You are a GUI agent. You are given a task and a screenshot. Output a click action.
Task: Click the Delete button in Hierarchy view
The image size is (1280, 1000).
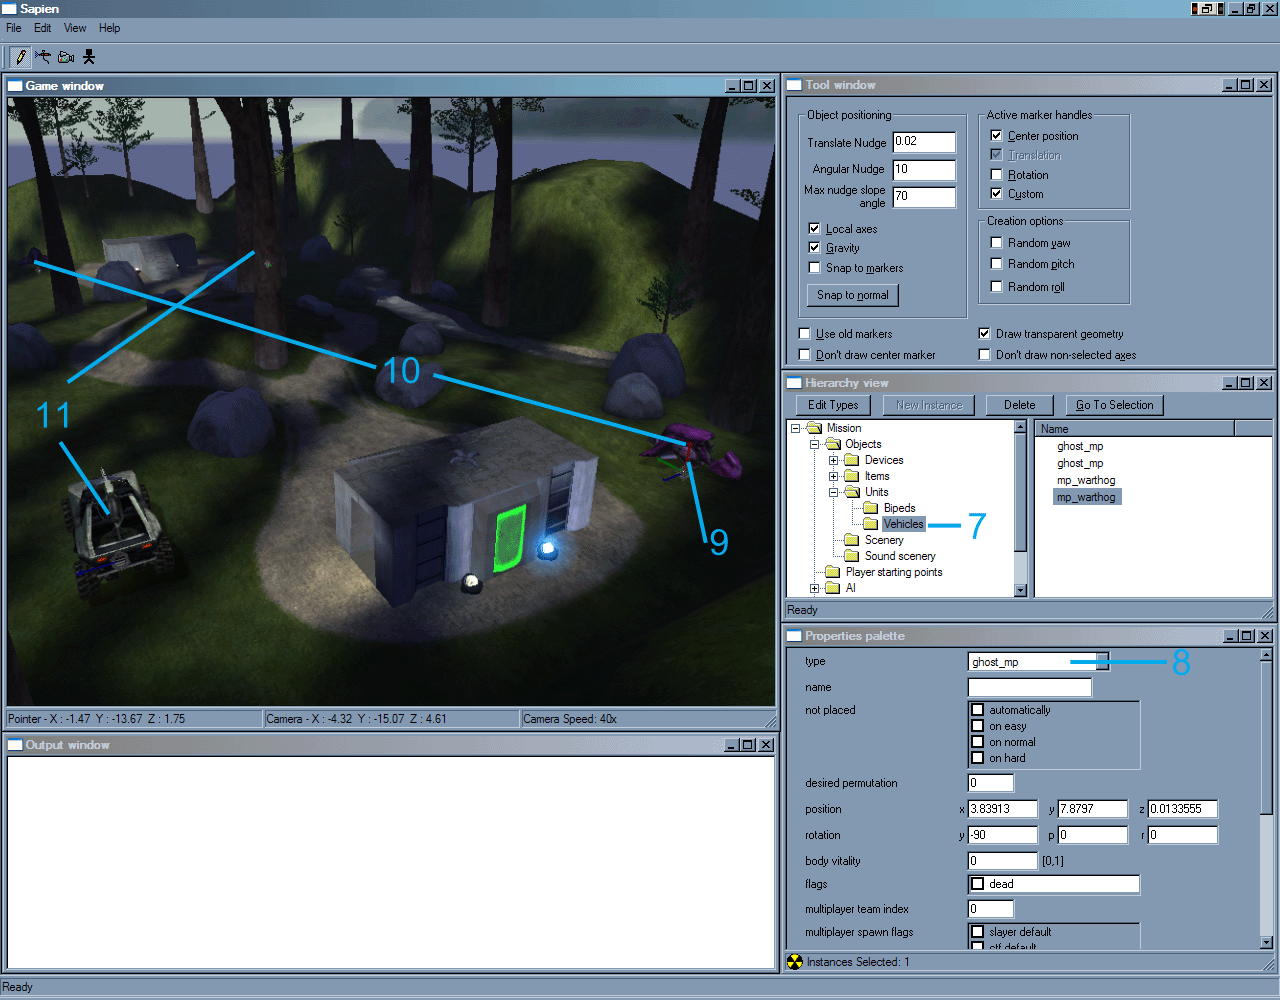tap(1020, 405)
